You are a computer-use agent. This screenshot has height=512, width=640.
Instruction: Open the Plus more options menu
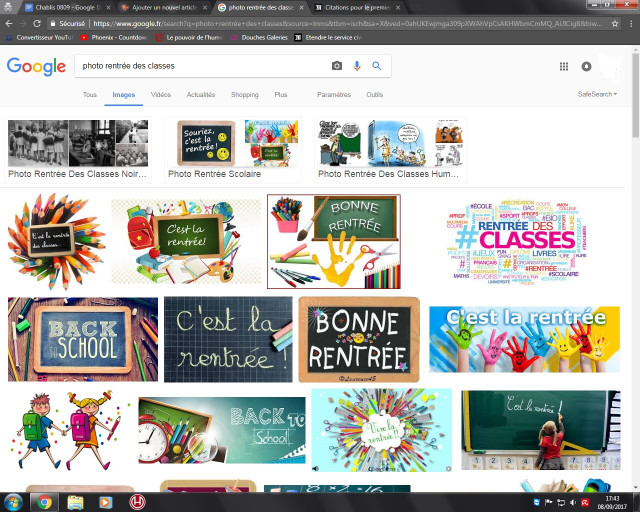tap(280, 94)
